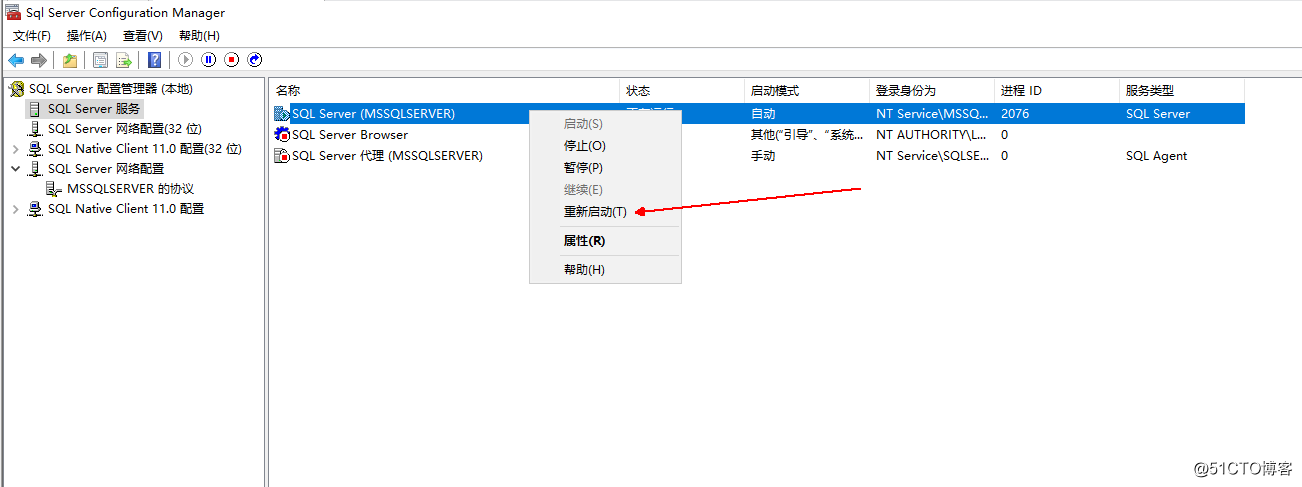Select the SQL Server 代理 (MSSQLSERVER) row name

[387, 156]
